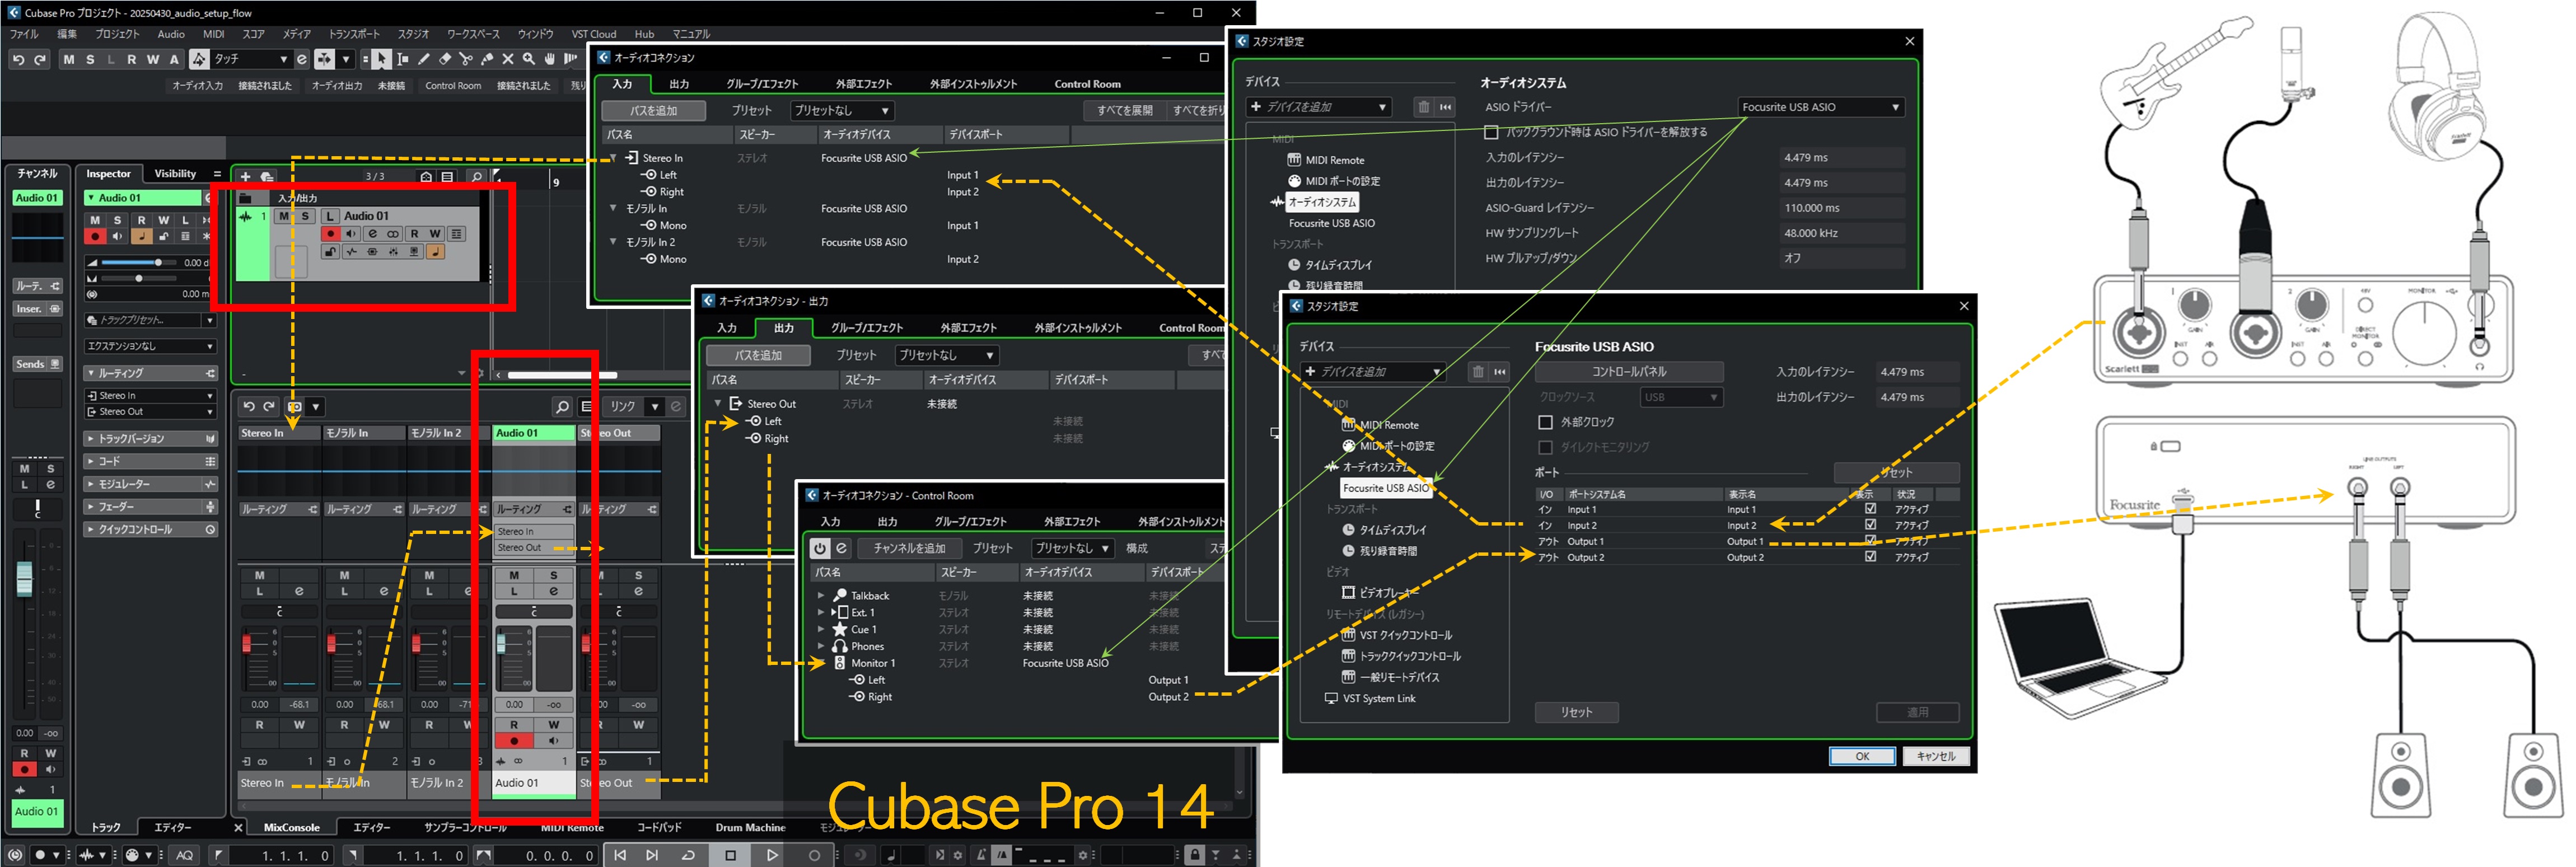2576x867 pixels.
Task: Click キャンセル in Studio Setup dialog
Action: [x=1936, y=756]
